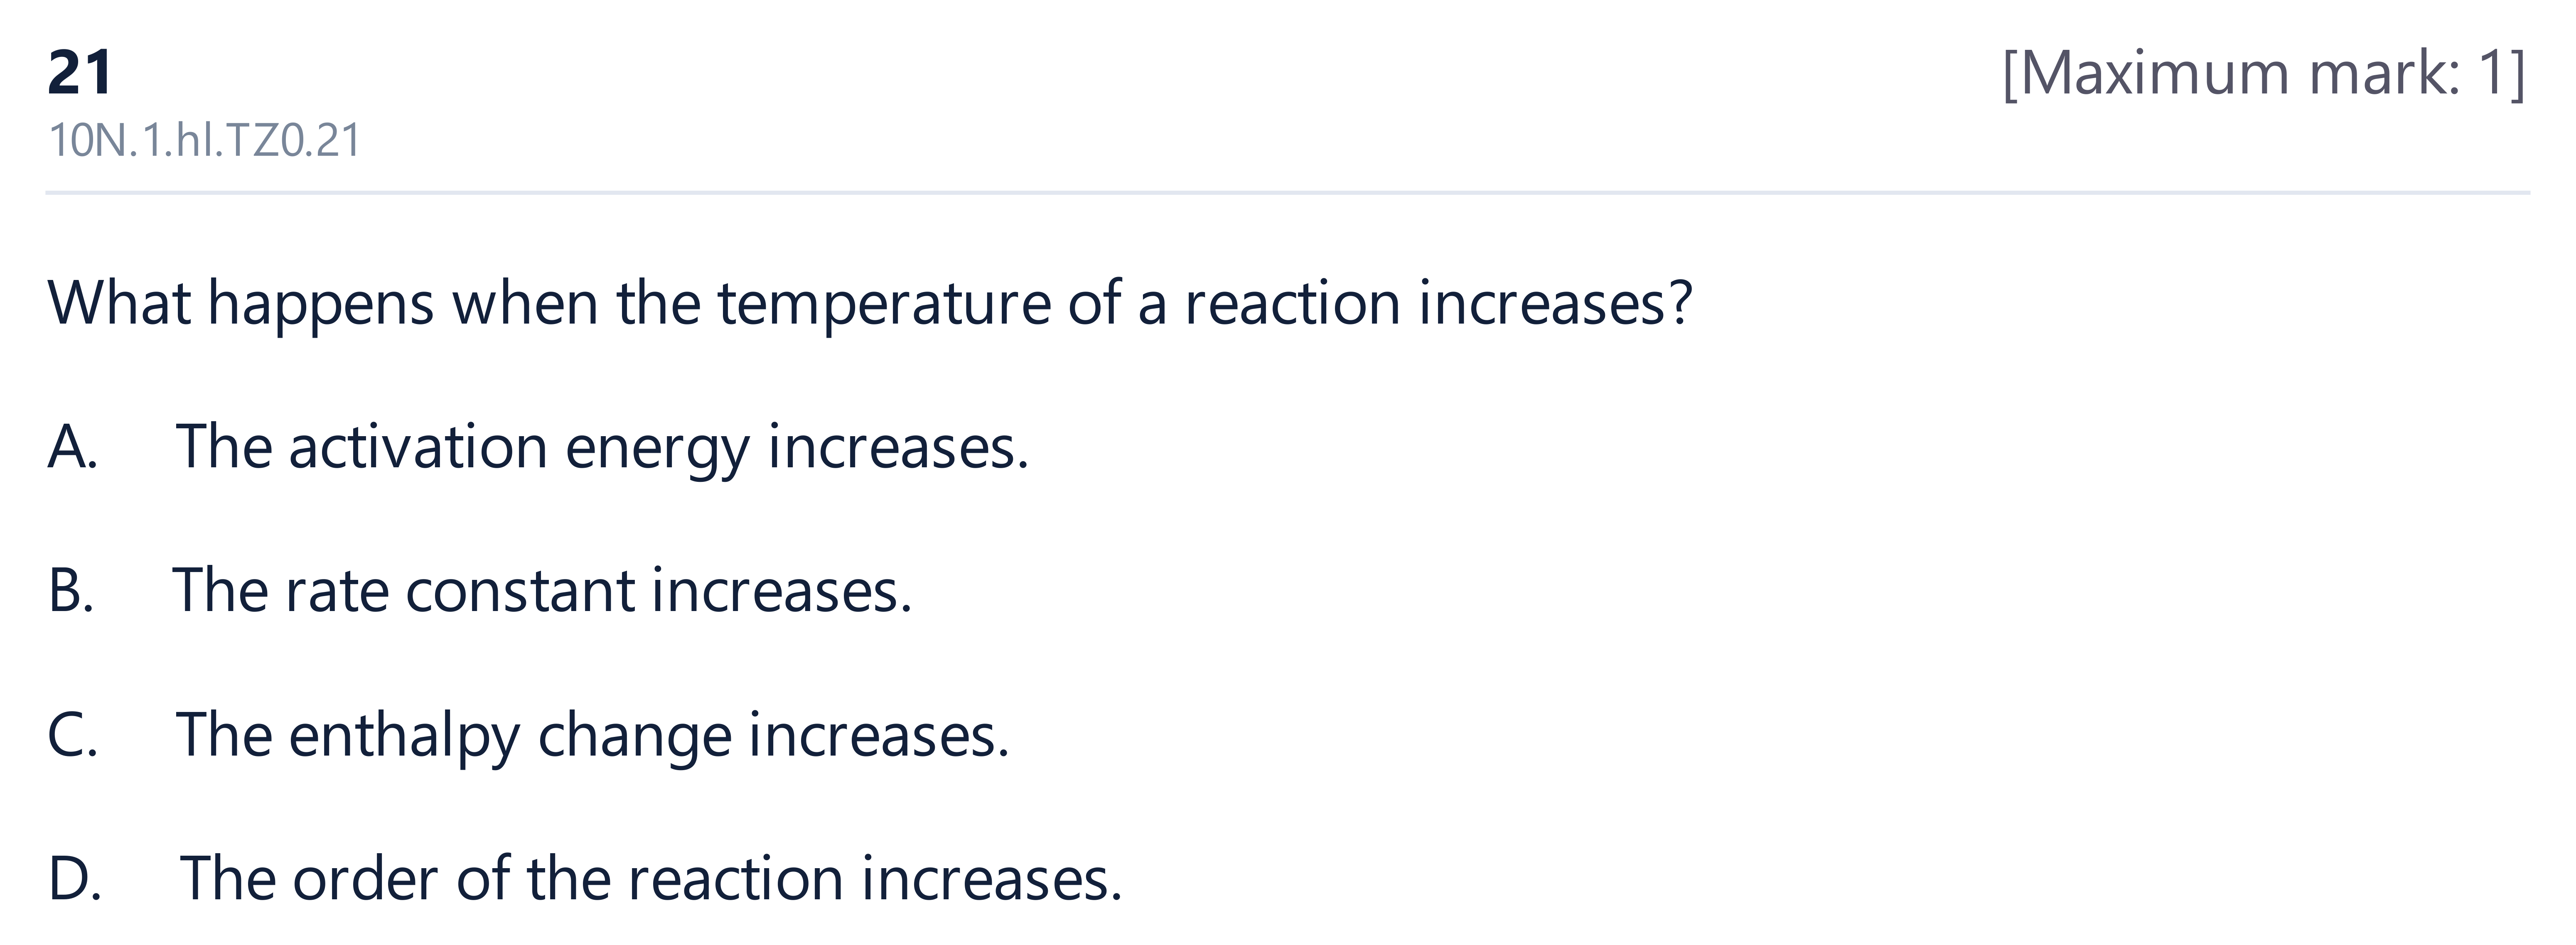The width and height of the screenshot is (2576, 945).
Task: Choose "The rate constant increases." answer text
Action: (542, 591)
